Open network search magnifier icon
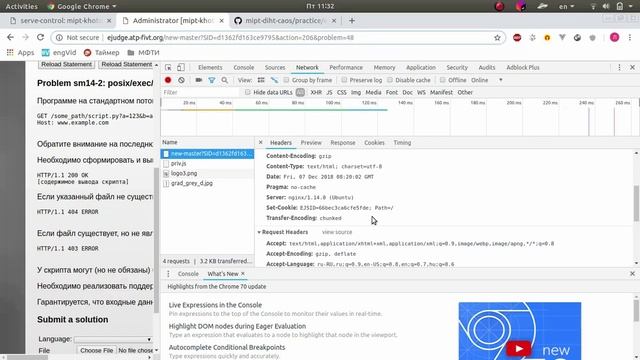 (x=224, y=80)
